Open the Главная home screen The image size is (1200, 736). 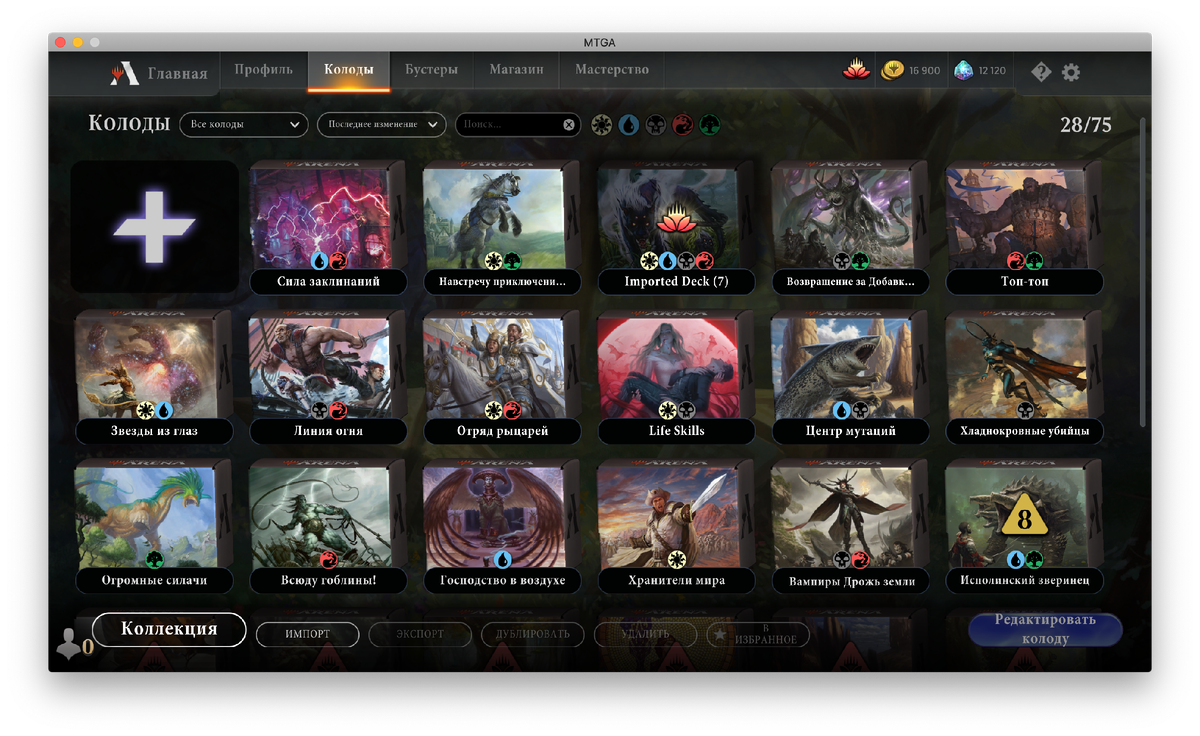[159, 73]
